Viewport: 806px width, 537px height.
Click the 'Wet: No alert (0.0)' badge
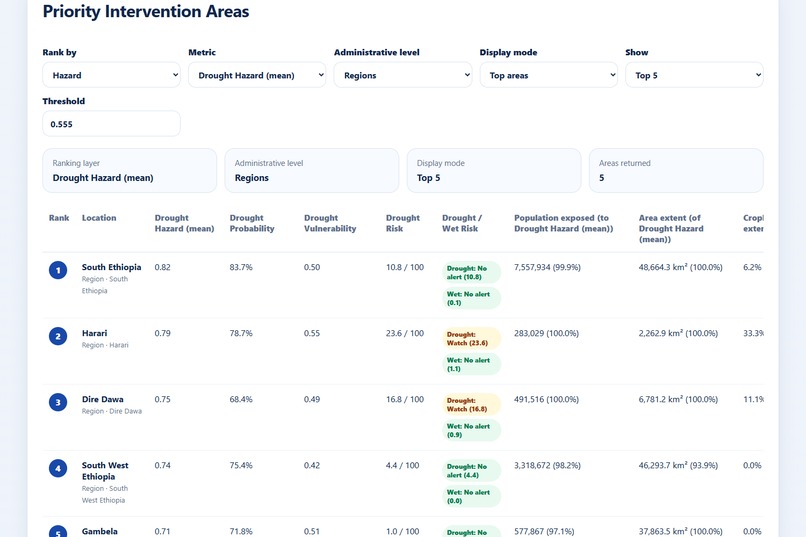click(471, 496)
